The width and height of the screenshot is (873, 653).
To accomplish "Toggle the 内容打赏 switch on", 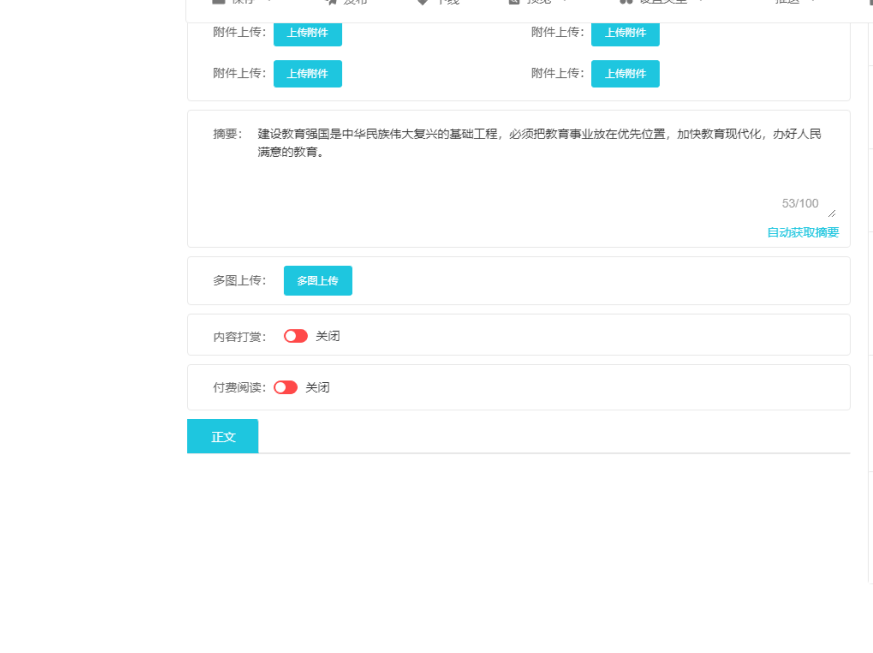I will point(296,336).
